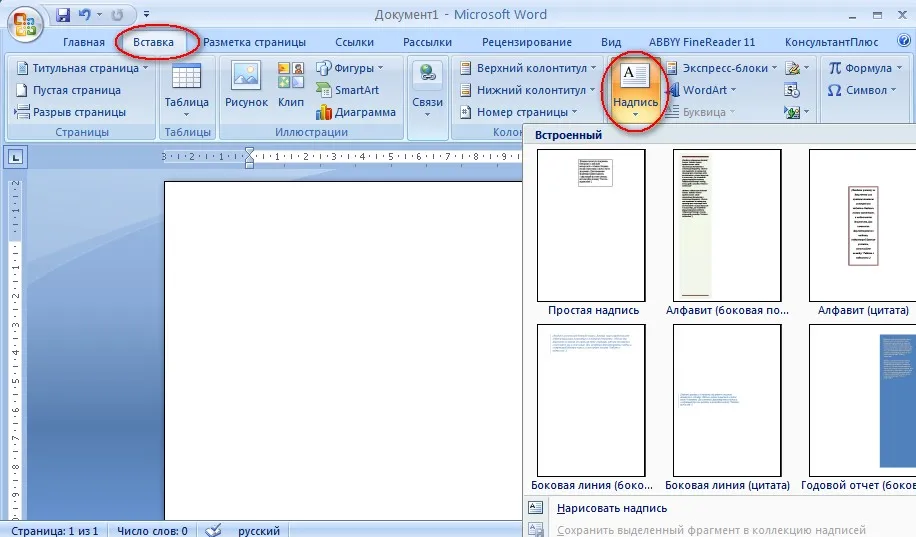Insert a Разрыв страницы
The height and width of the screenshot is (537, 916).
point(70,112)
